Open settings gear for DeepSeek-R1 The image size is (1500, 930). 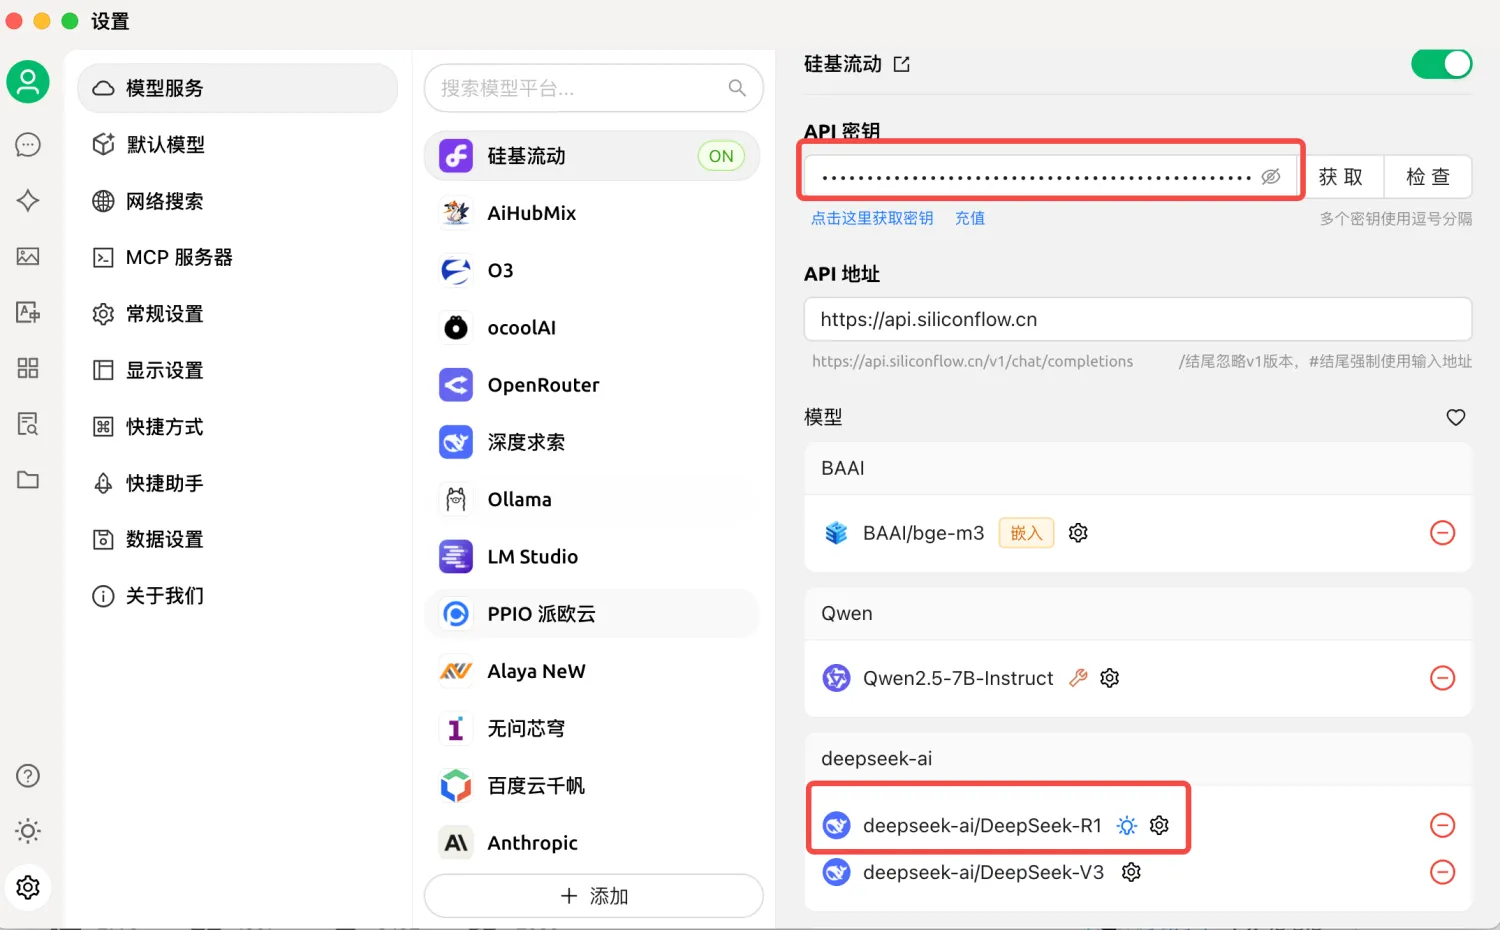point(1160,825)
